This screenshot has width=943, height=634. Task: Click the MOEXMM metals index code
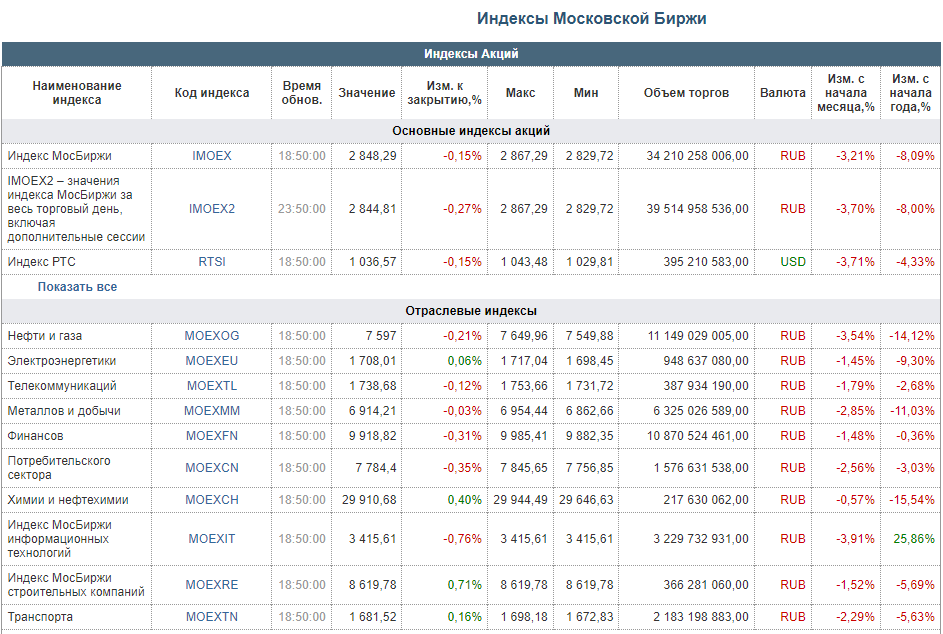(212, 411)
